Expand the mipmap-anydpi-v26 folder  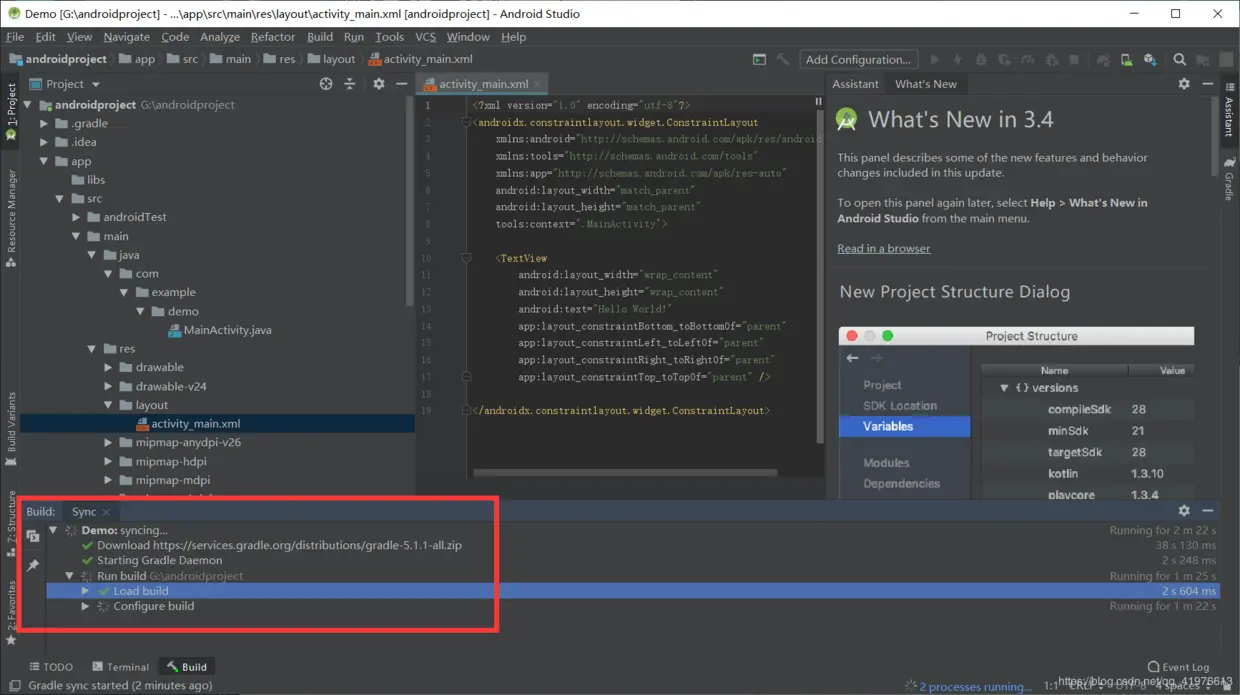(x=108, y=442)
